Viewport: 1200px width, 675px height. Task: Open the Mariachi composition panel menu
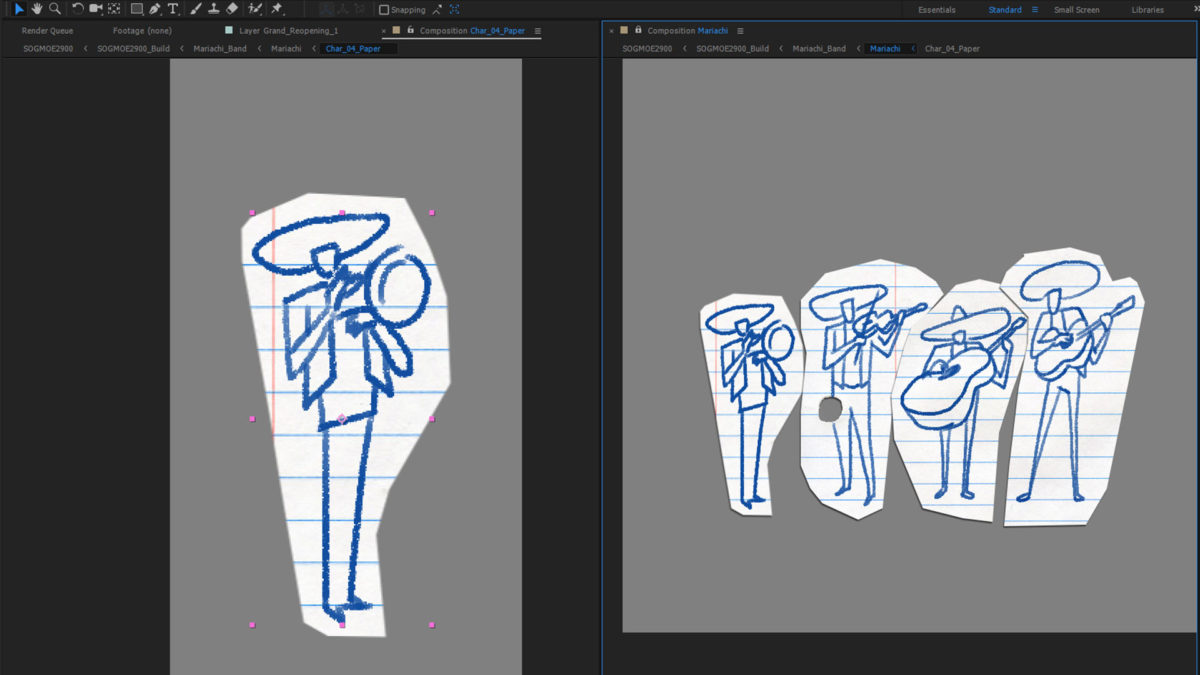coord(740,31)
